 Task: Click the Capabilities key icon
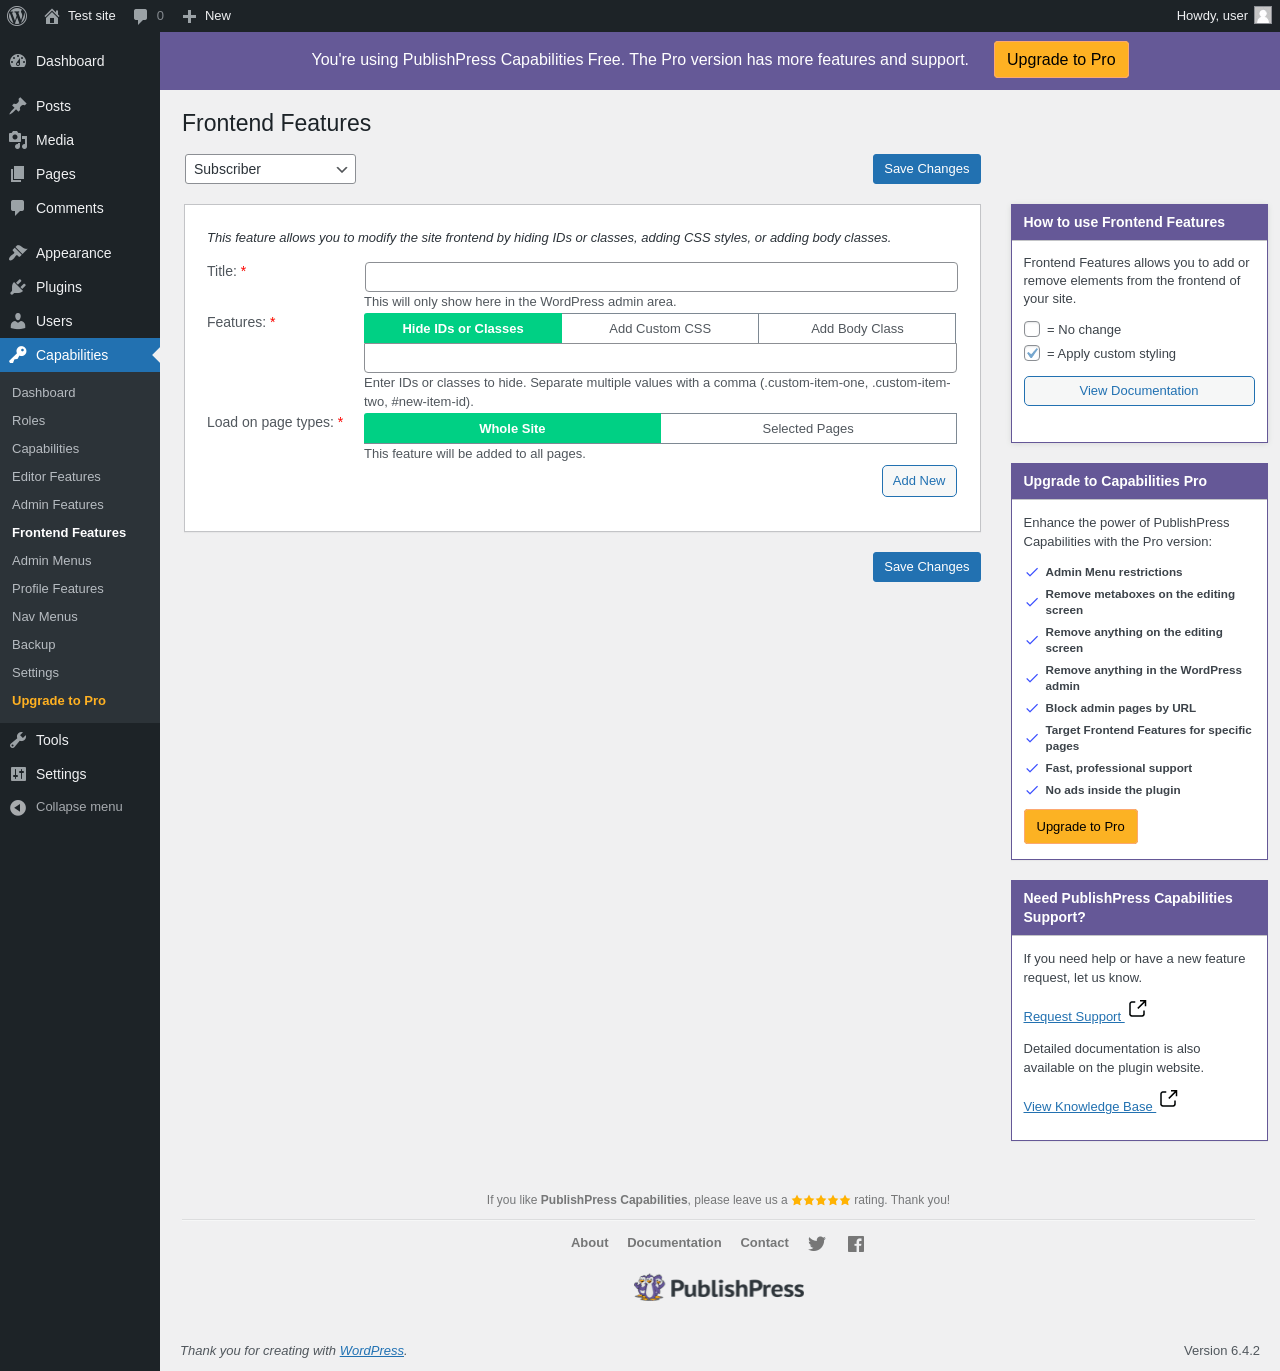(x=18, y=355)
